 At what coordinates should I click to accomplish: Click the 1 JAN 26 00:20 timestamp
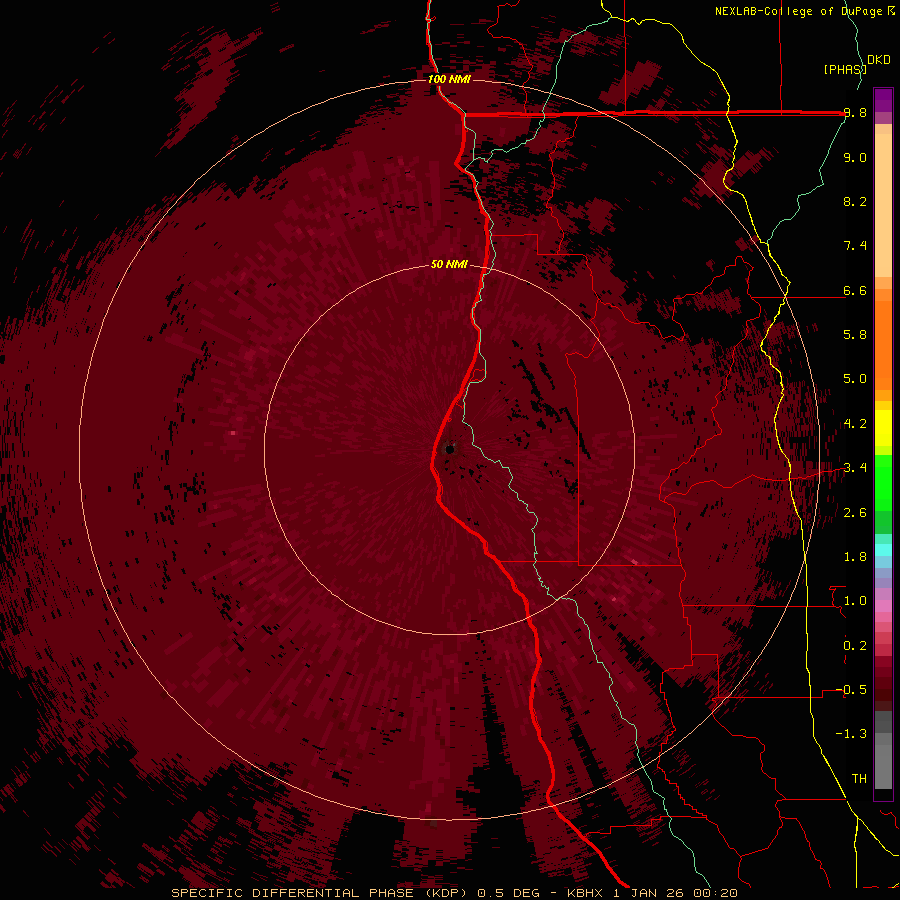[x=675, y=893]
